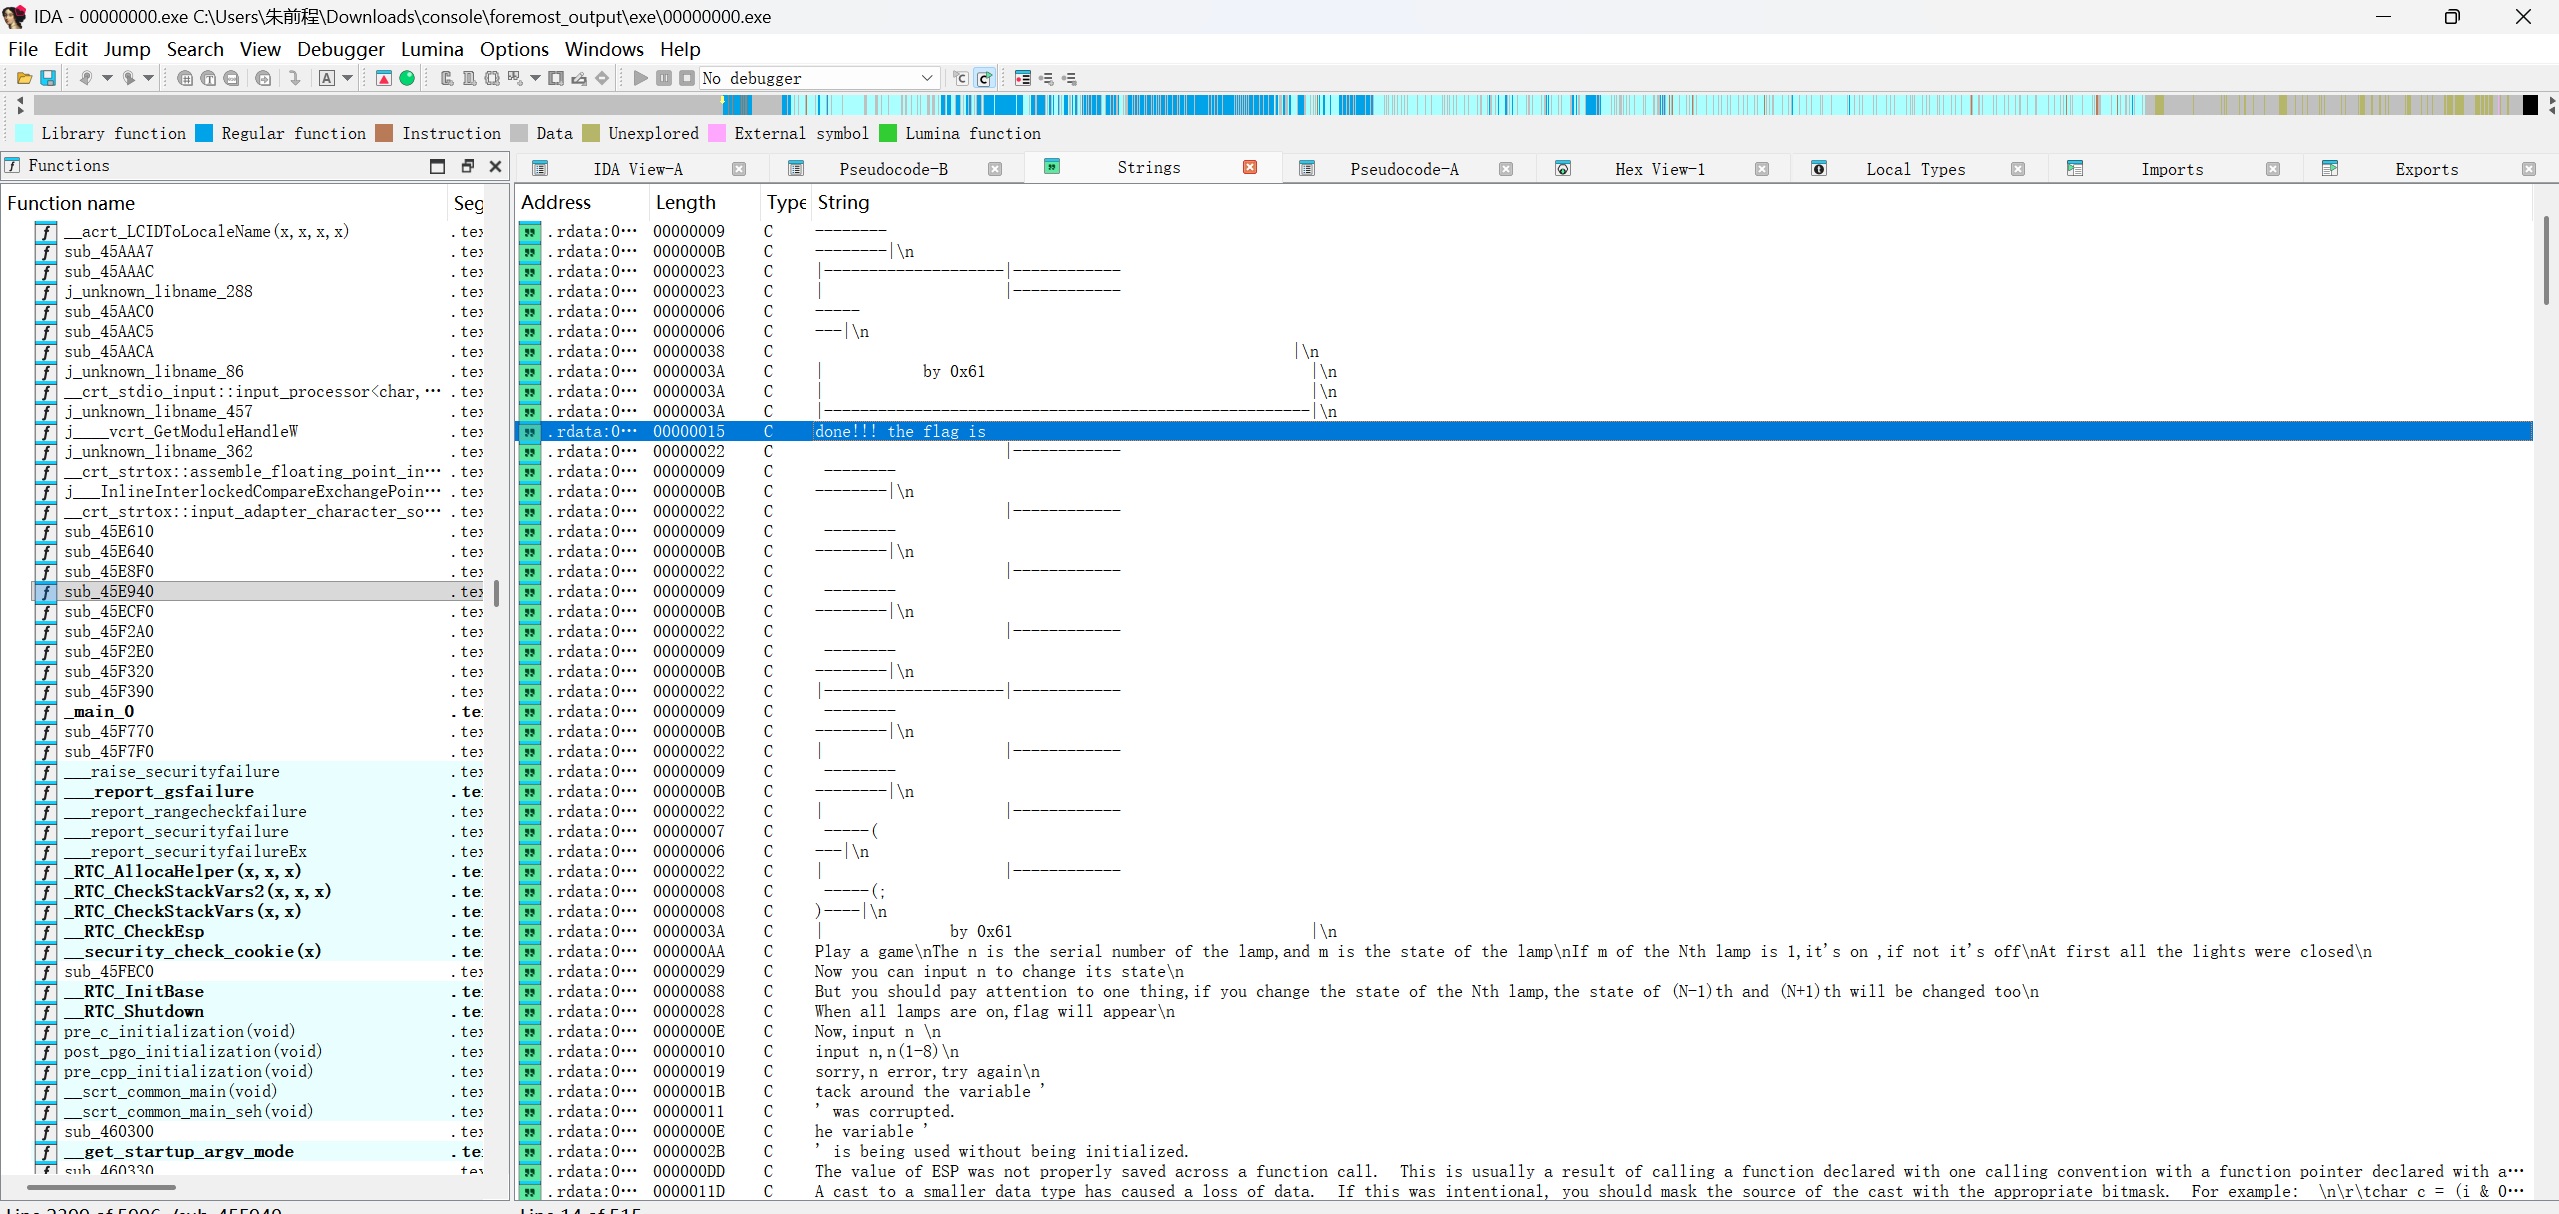Screen dimensions: 2559x1214
Task: Click the Save database floppy icon
Action: pos(47,78)
